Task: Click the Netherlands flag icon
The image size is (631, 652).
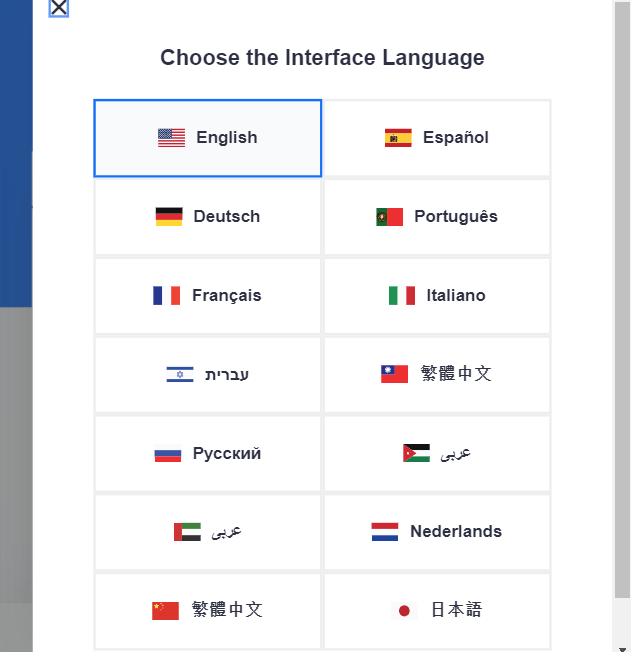Action: pos(385,532)
